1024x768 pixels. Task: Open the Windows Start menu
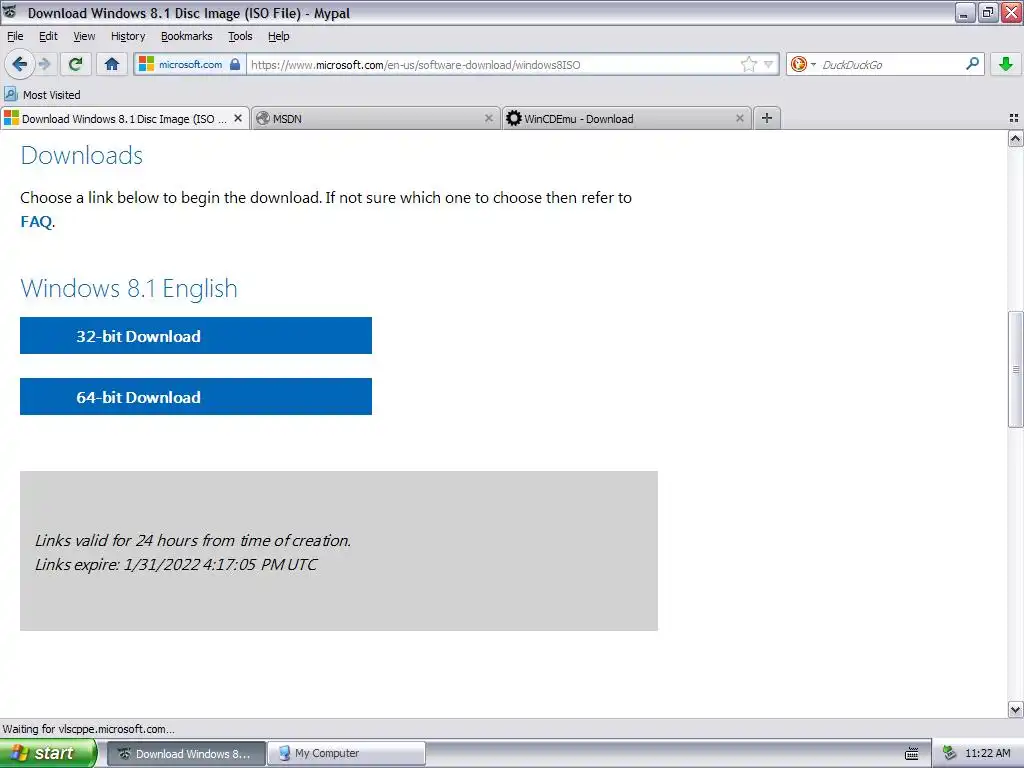pos(48,753)
